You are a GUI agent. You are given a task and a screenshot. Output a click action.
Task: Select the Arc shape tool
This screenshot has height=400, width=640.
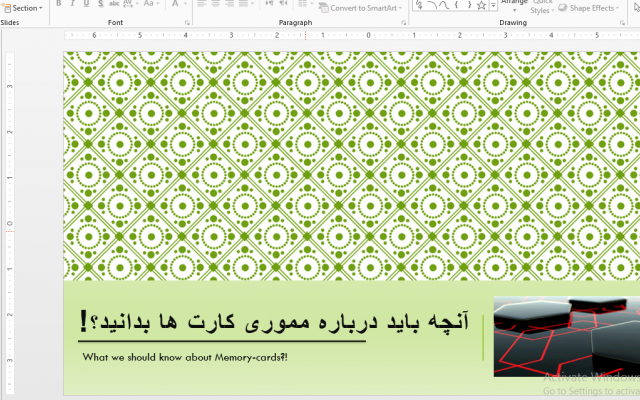(x=431, y=5)
